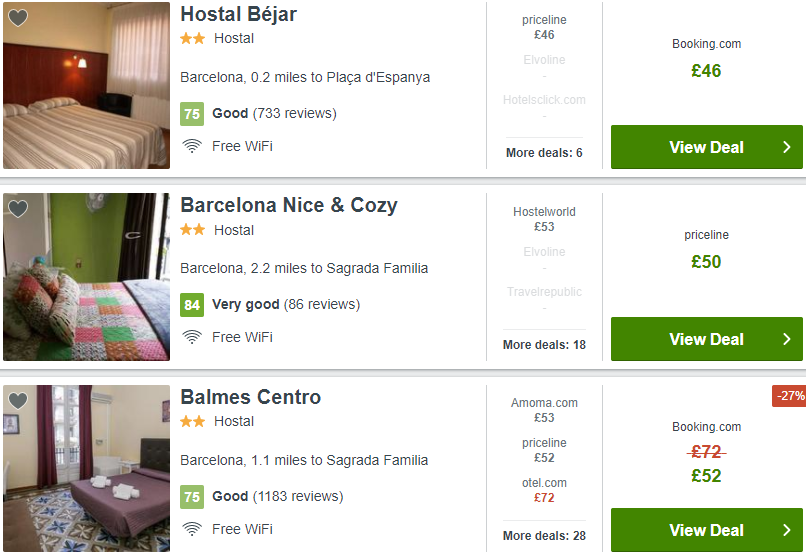Click the -27% discount badge
Screen dimensions: 806x558
coord(789,396)
